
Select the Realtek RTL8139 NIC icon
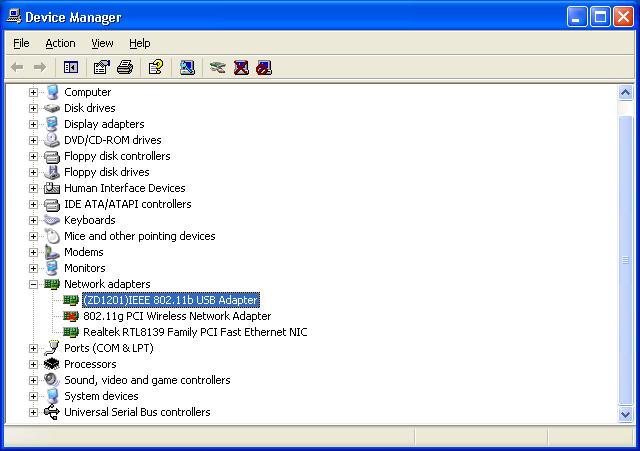[71, 332]
